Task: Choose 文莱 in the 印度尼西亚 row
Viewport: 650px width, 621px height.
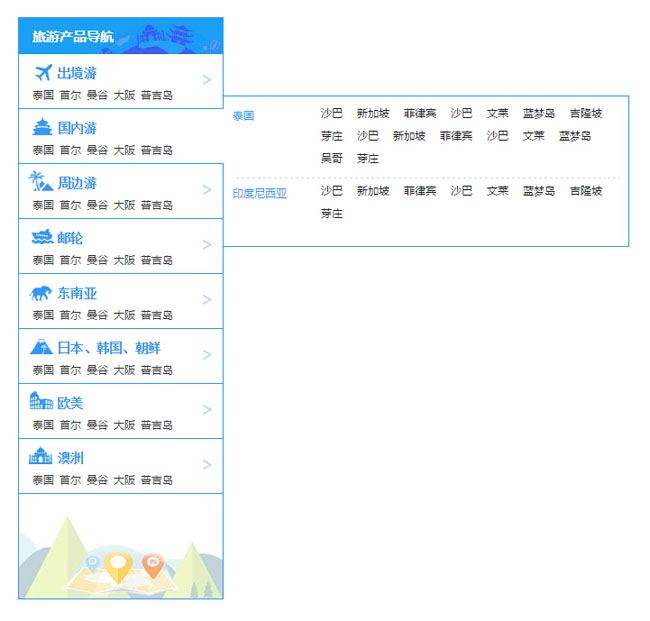Action: (x=497, y=191)
